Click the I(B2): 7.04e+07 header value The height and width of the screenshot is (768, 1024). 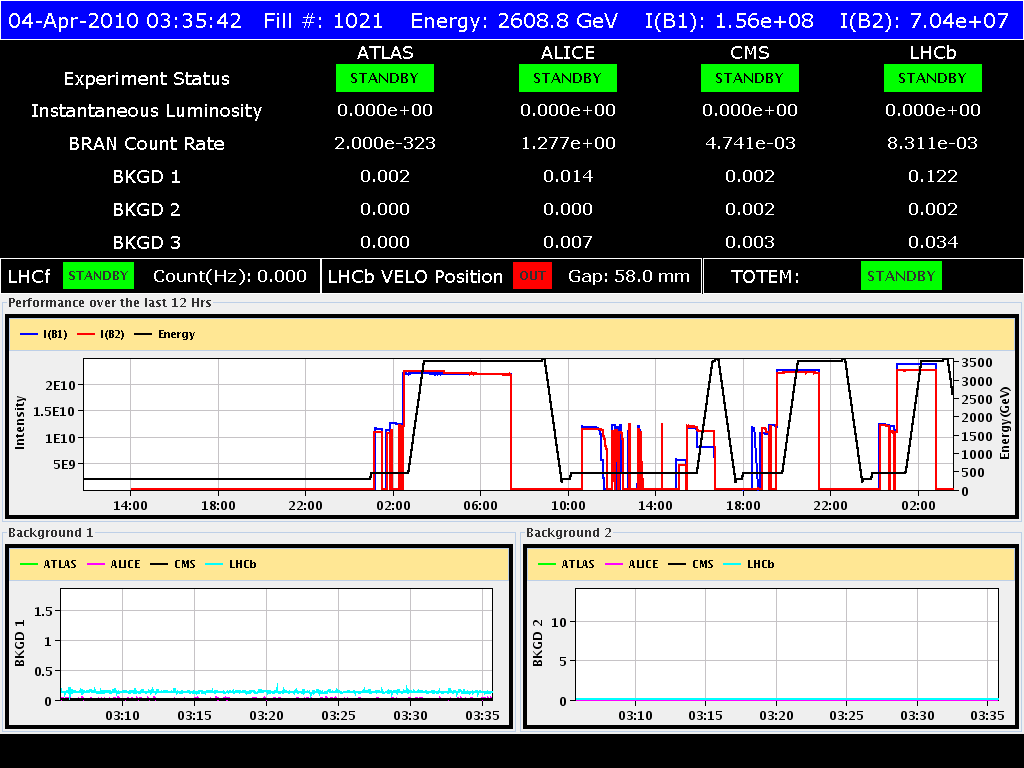[x=925, y=21]
